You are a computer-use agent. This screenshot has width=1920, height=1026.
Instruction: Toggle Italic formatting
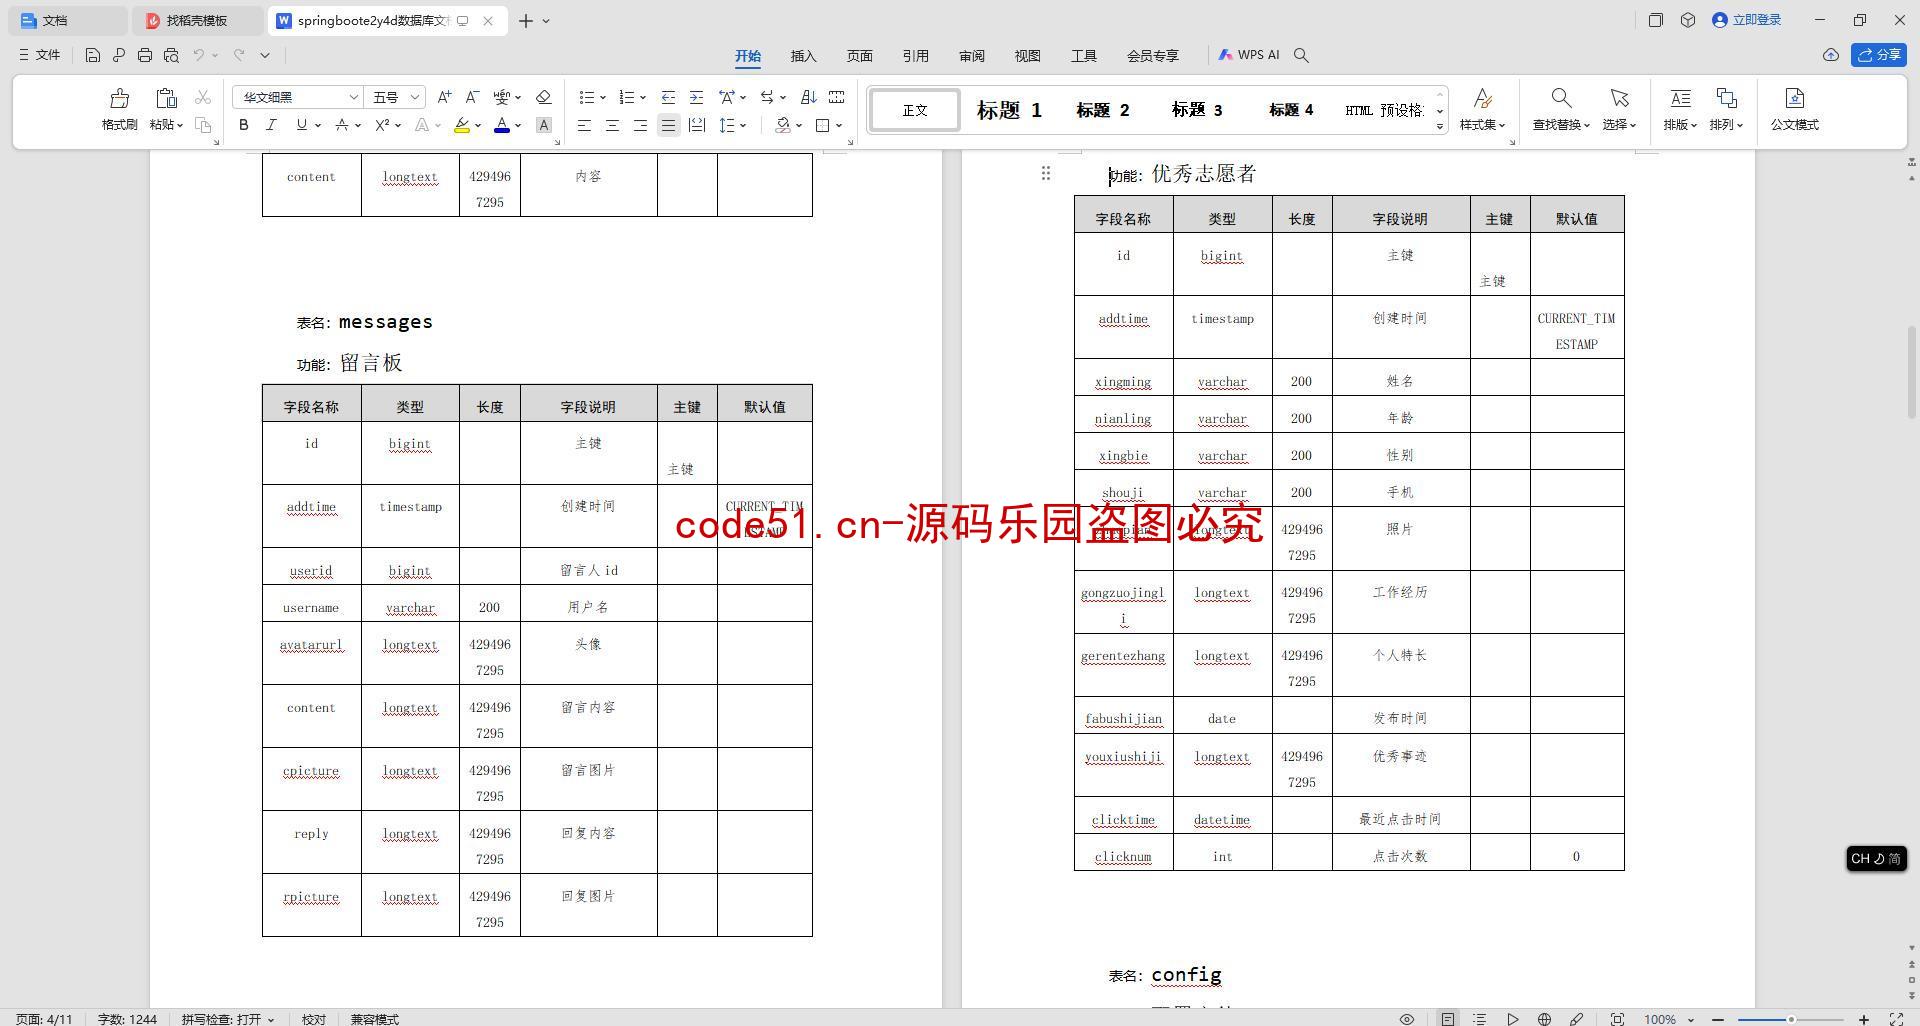pyautogui.click(x=271, y=125)
